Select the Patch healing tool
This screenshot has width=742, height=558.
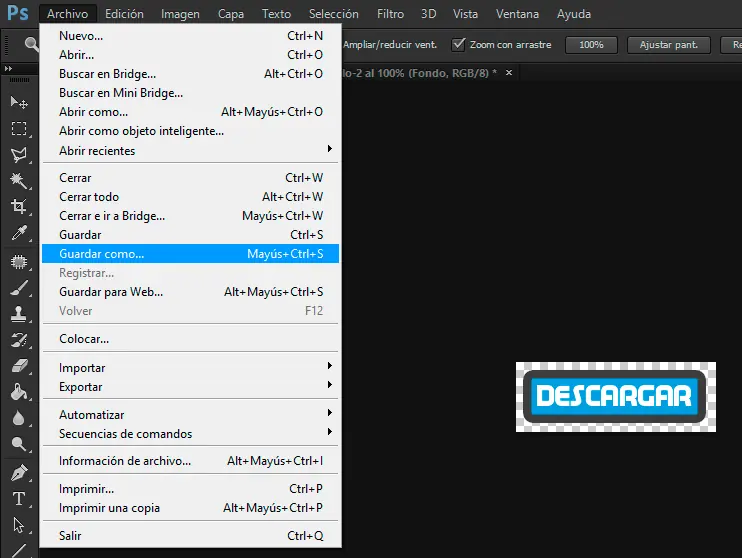(19, 262)
